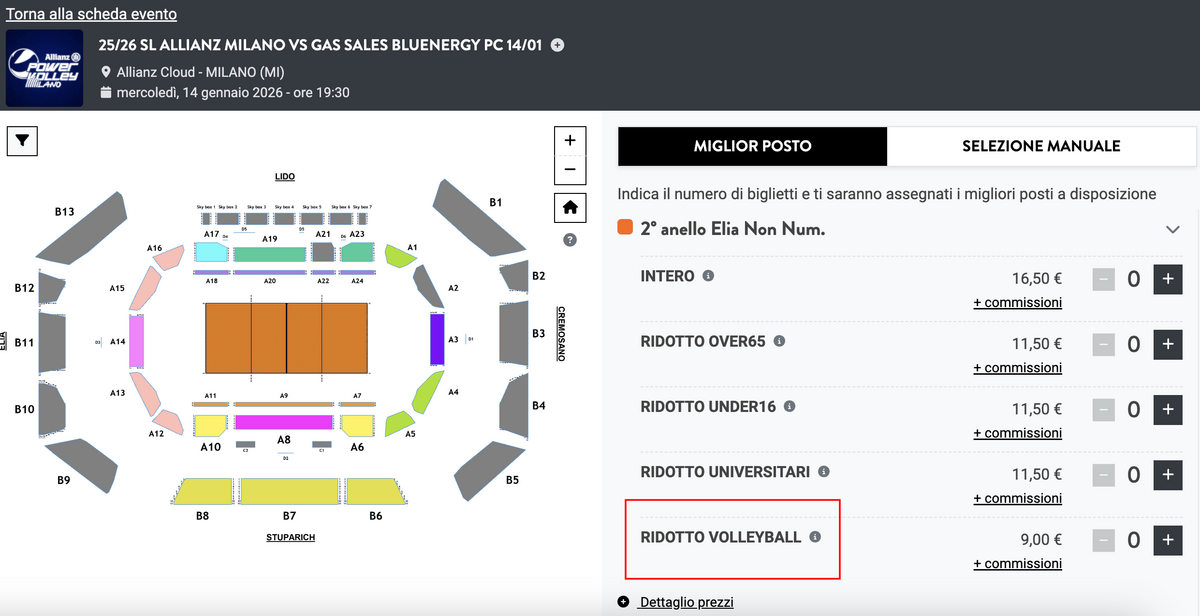Click the orange 2° anello color swatch
Screen dimensions: 1200x616
tap(626, 229)
